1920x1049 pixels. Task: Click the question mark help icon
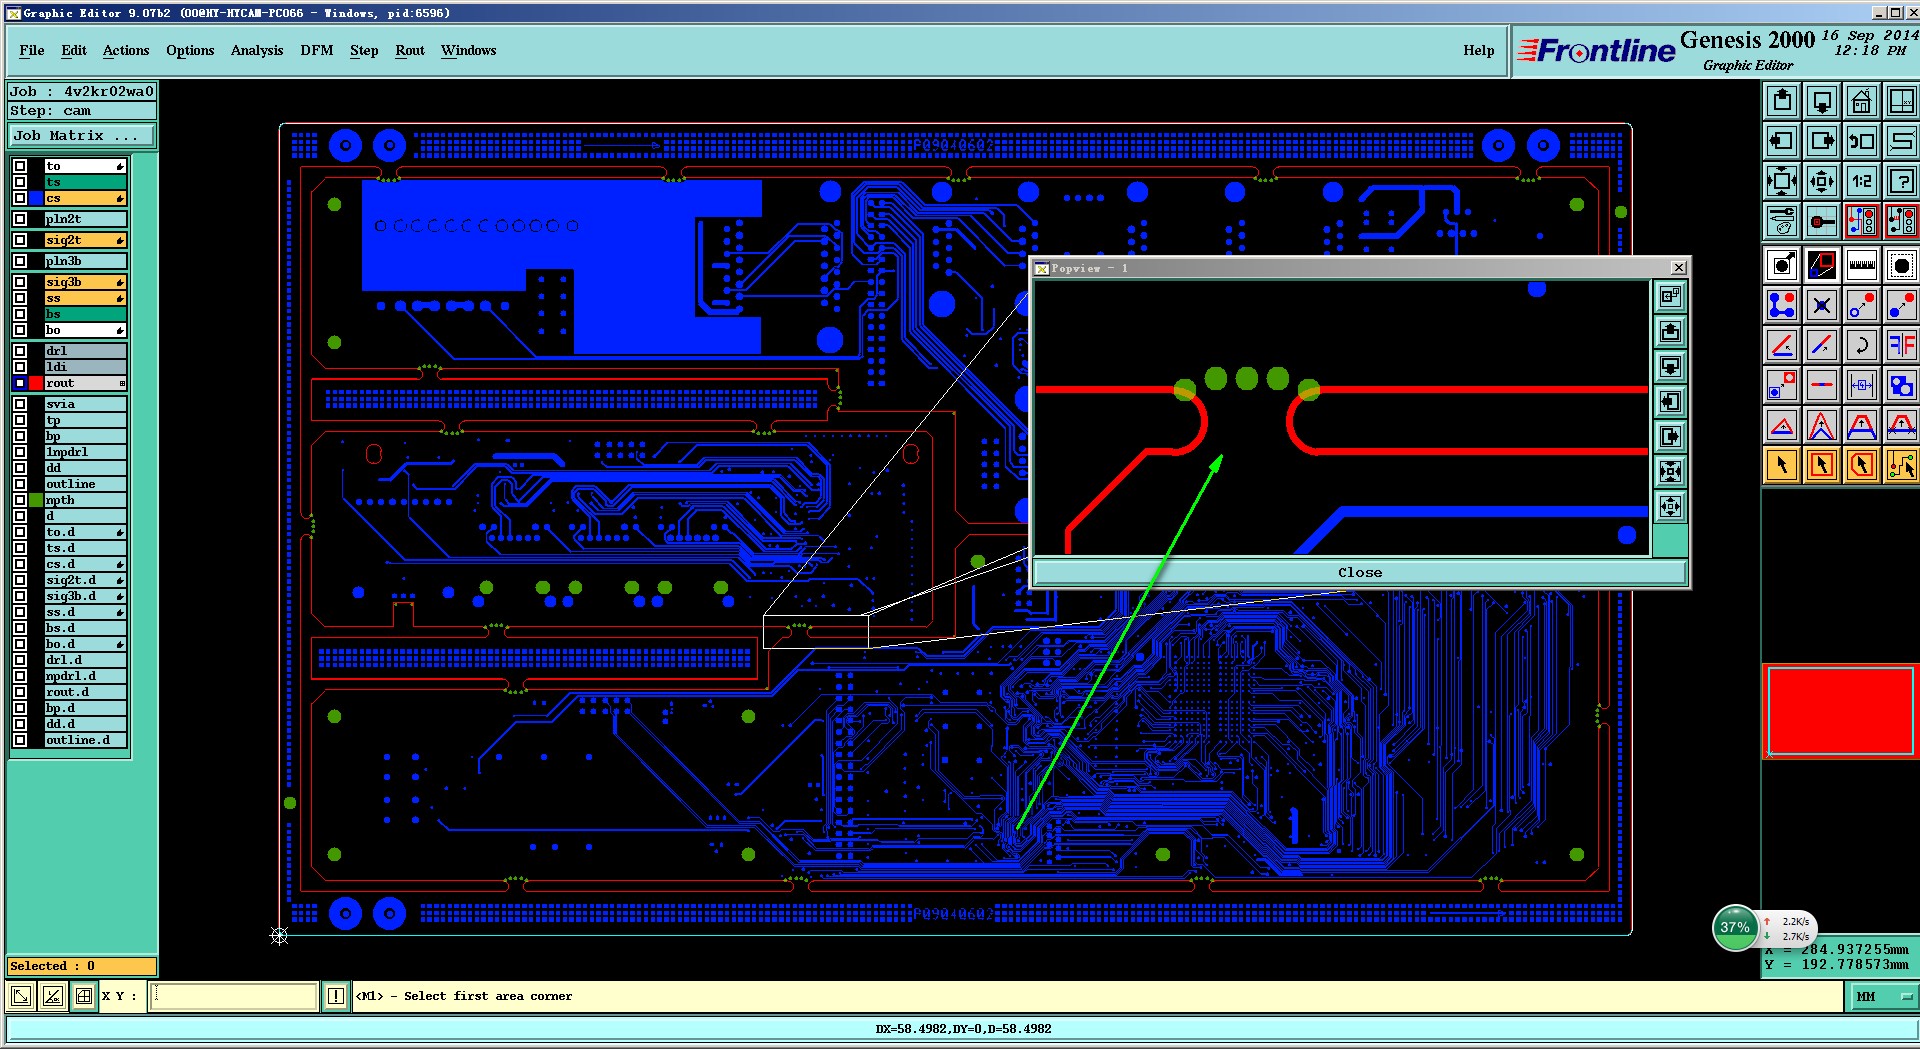(x=1900, y=181)
